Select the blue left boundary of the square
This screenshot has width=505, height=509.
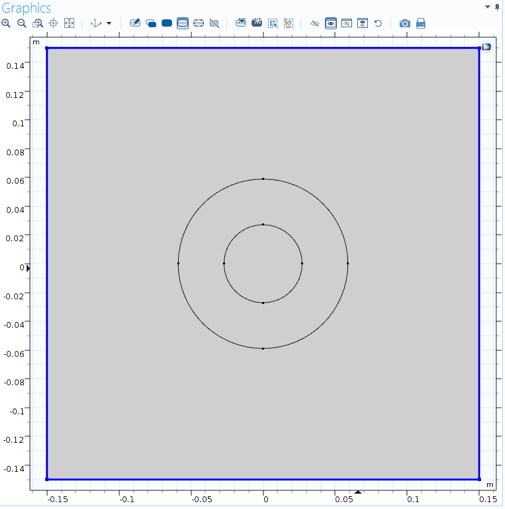[x=47, y=263]
